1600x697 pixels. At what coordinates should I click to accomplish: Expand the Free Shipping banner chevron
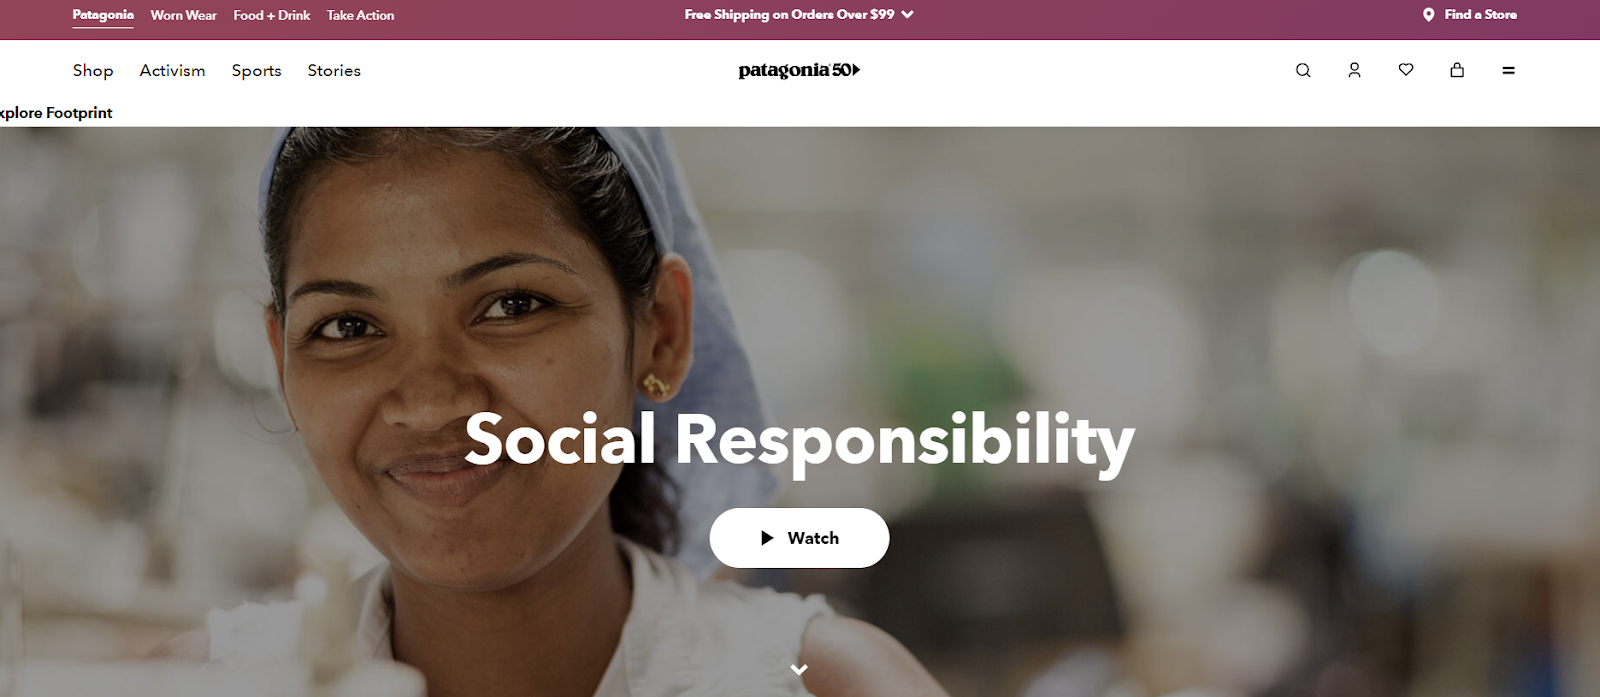(907, 15)
